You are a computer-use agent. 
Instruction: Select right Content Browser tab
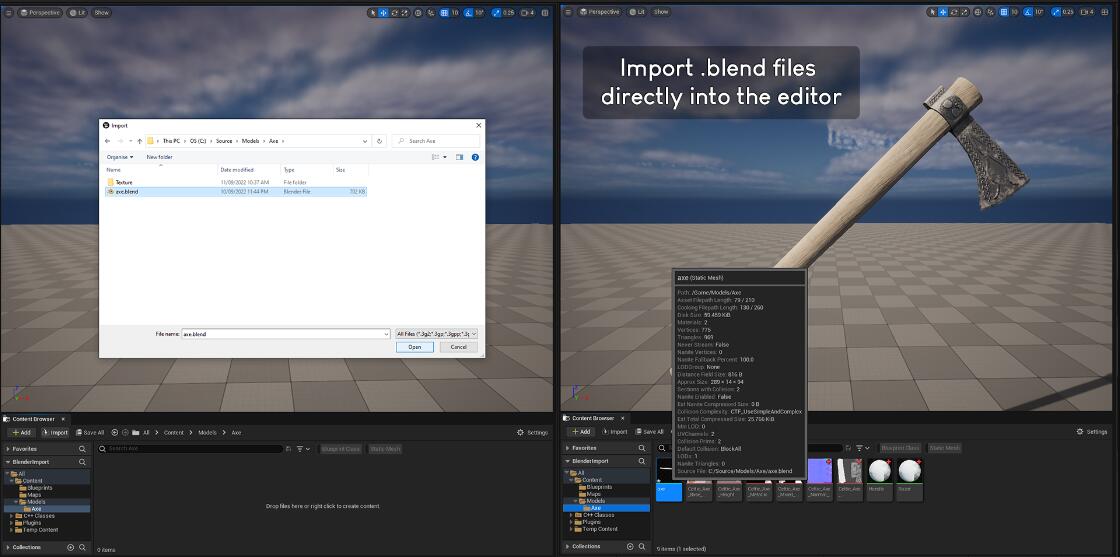594,418
